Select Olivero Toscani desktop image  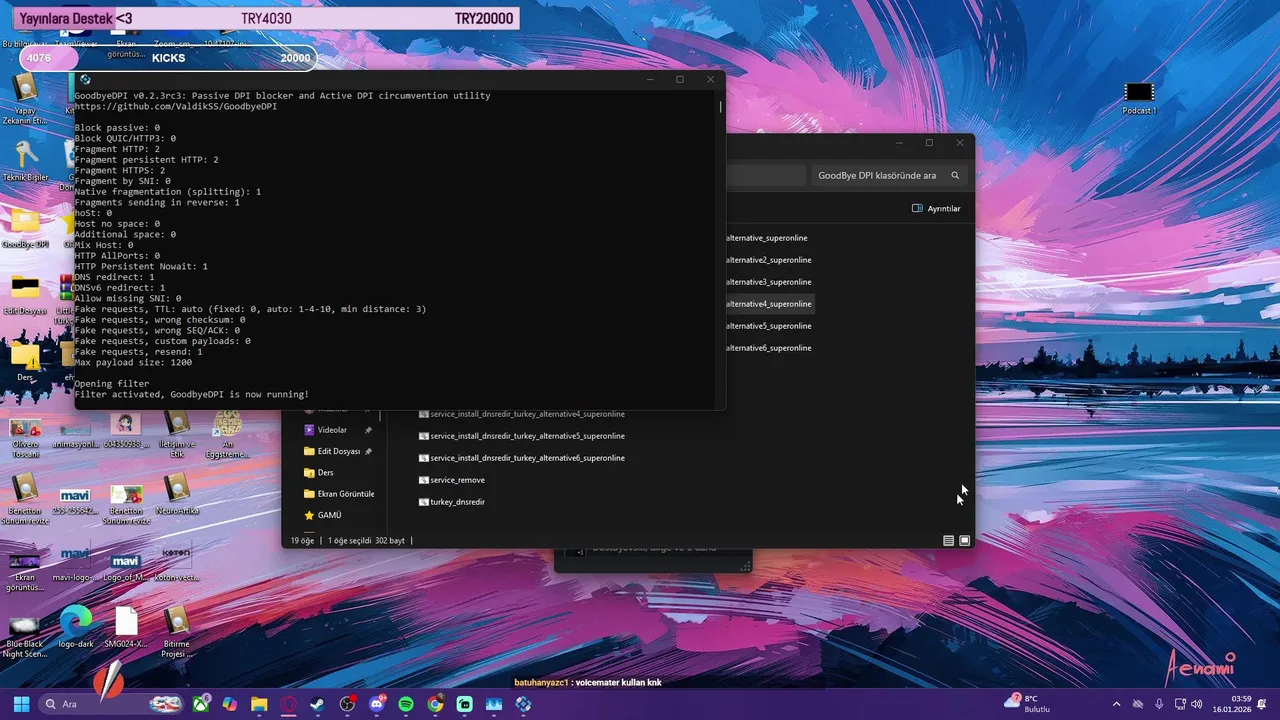click(25, 436)
